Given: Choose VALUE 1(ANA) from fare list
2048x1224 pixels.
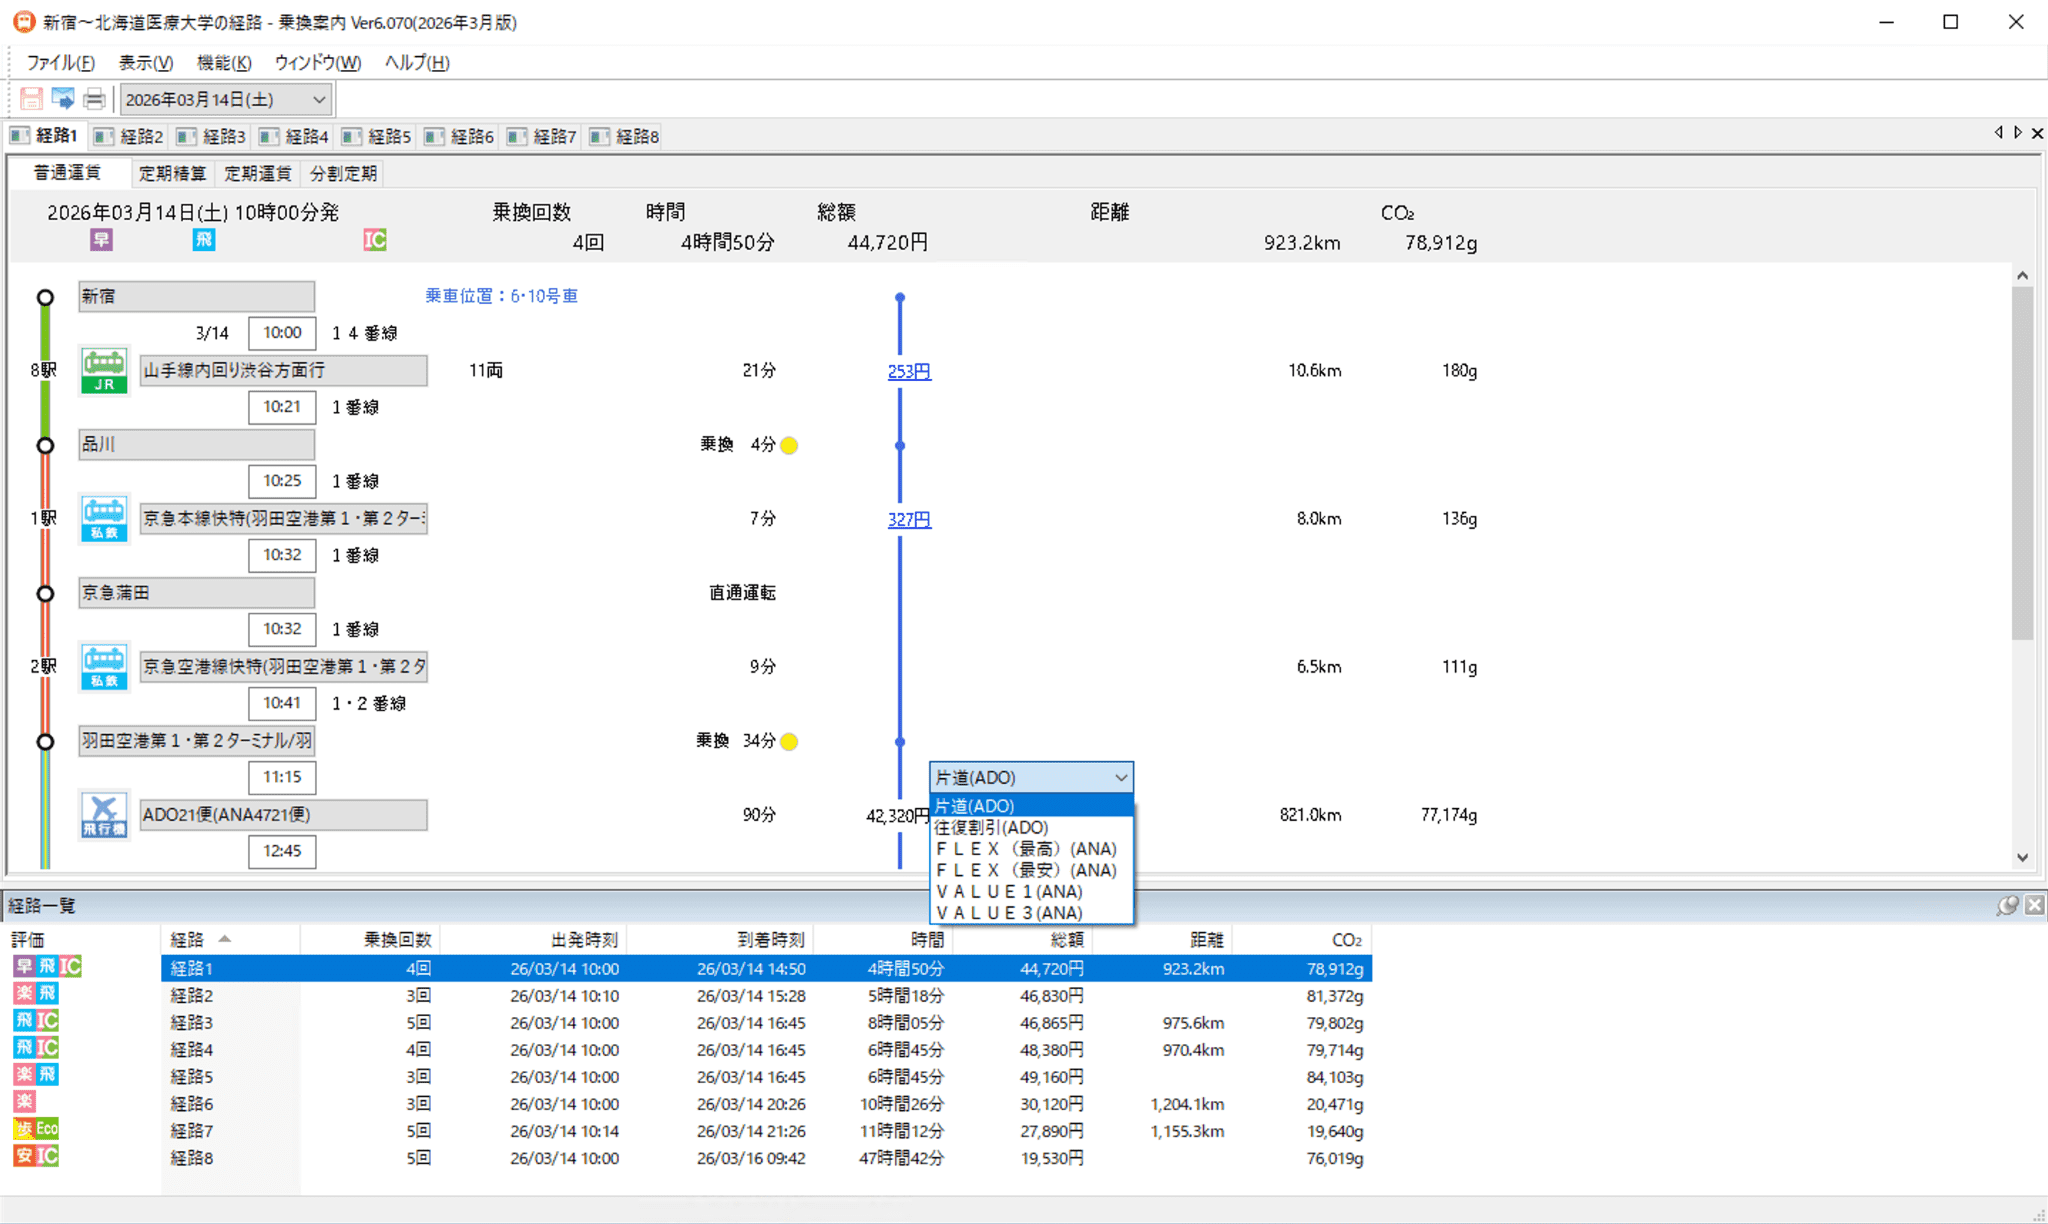Looking at the screenshot, I should 1010,891.
